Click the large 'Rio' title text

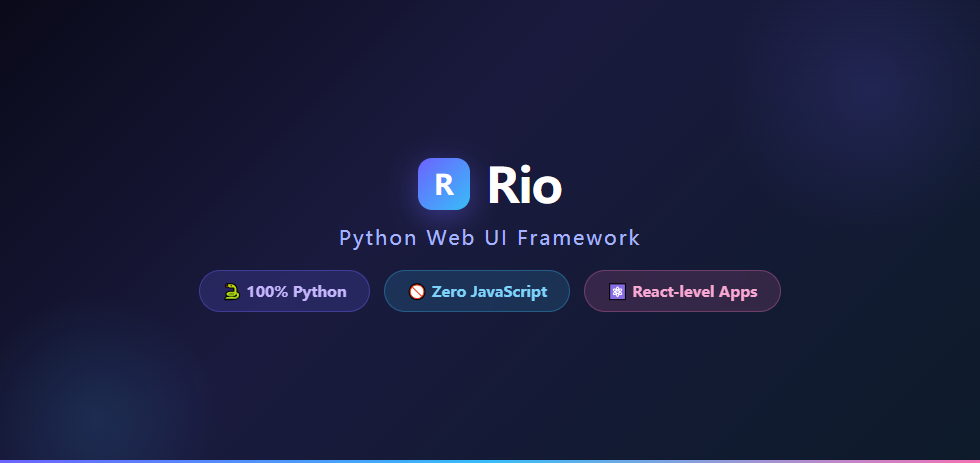[x=524, y=185]
